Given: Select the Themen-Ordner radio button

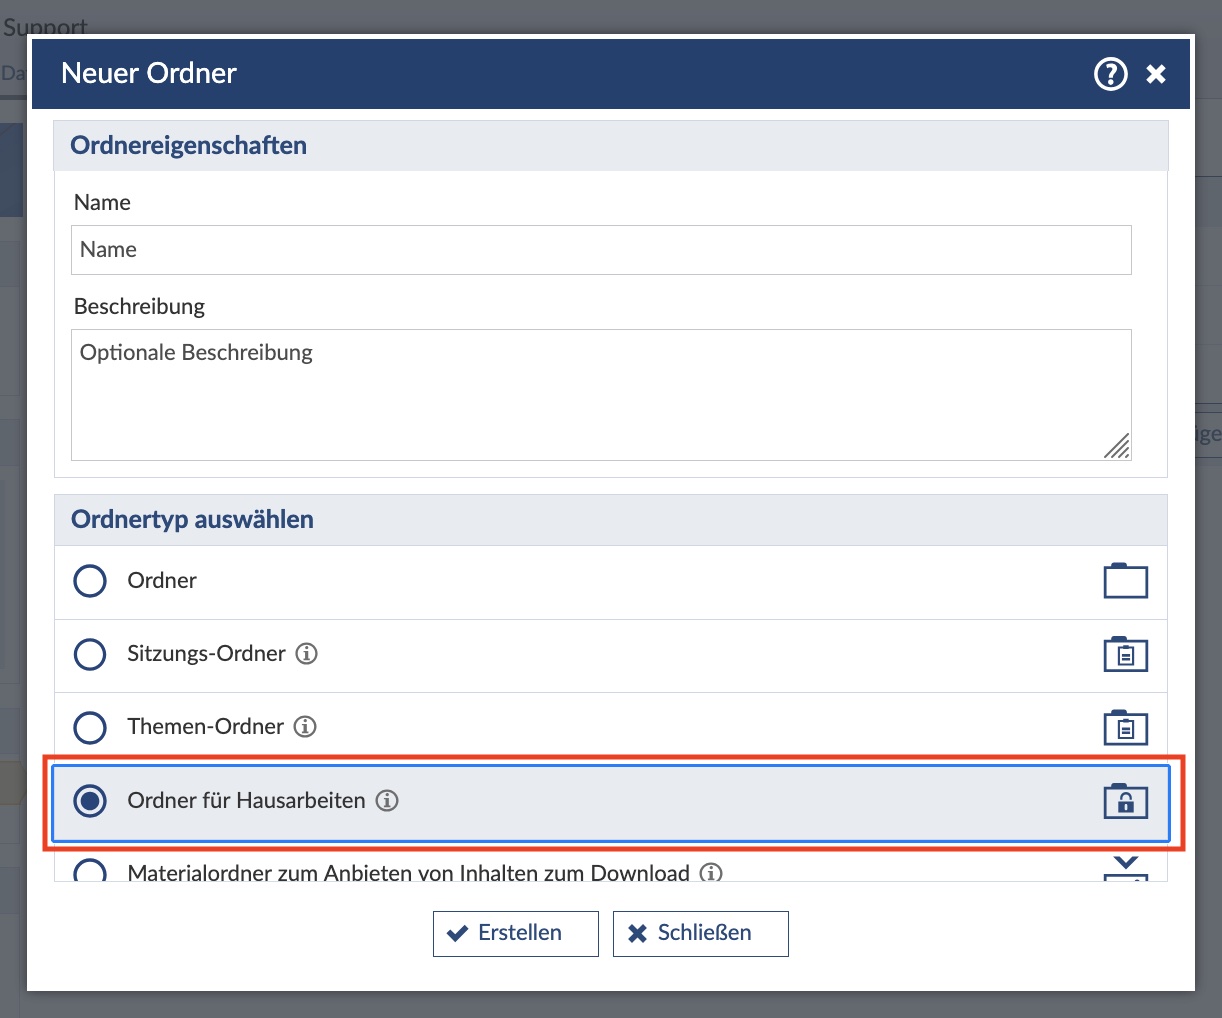Looking at the screenshot, I should pos(90,727).
